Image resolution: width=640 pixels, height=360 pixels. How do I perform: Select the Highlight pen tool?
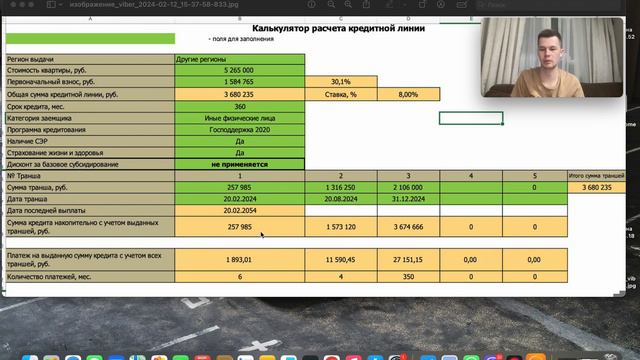point(390,4)
